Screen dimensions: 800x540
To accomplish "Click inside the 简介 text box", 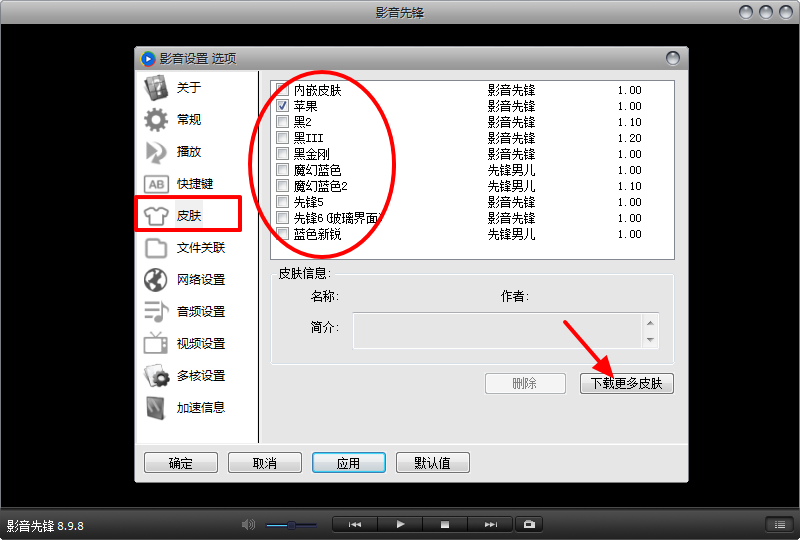I will tap(497, 331).
